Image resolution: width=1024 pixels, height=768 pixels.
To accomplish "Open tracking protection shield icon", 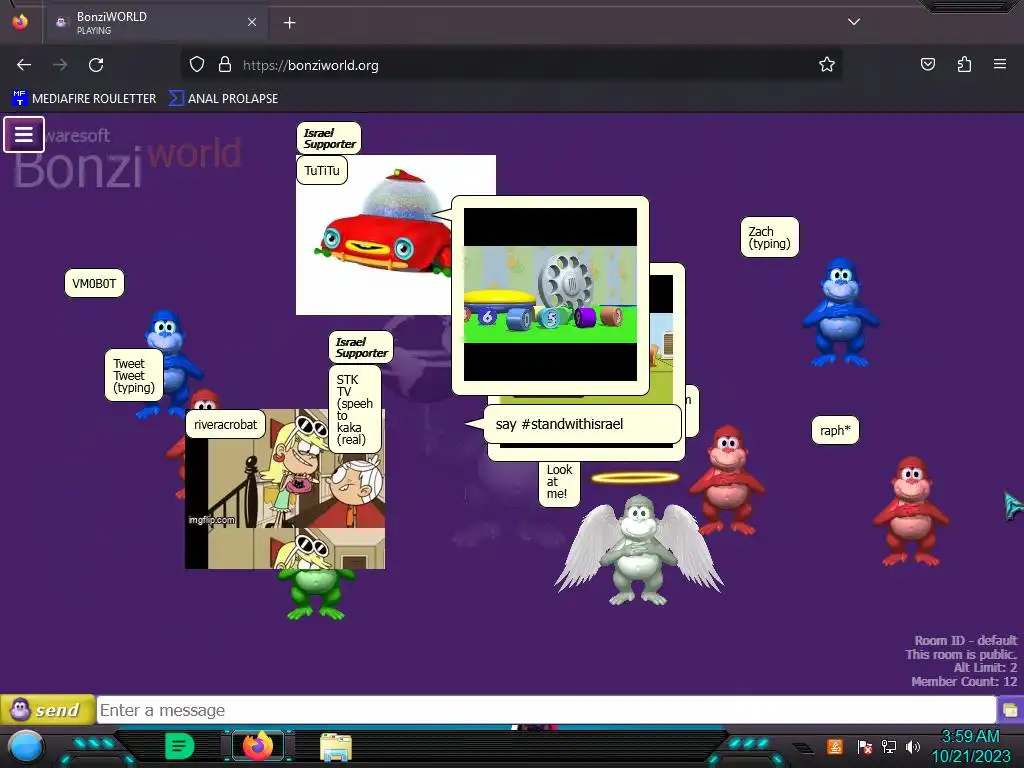I will pyautogui.click(x=197, y=65).
